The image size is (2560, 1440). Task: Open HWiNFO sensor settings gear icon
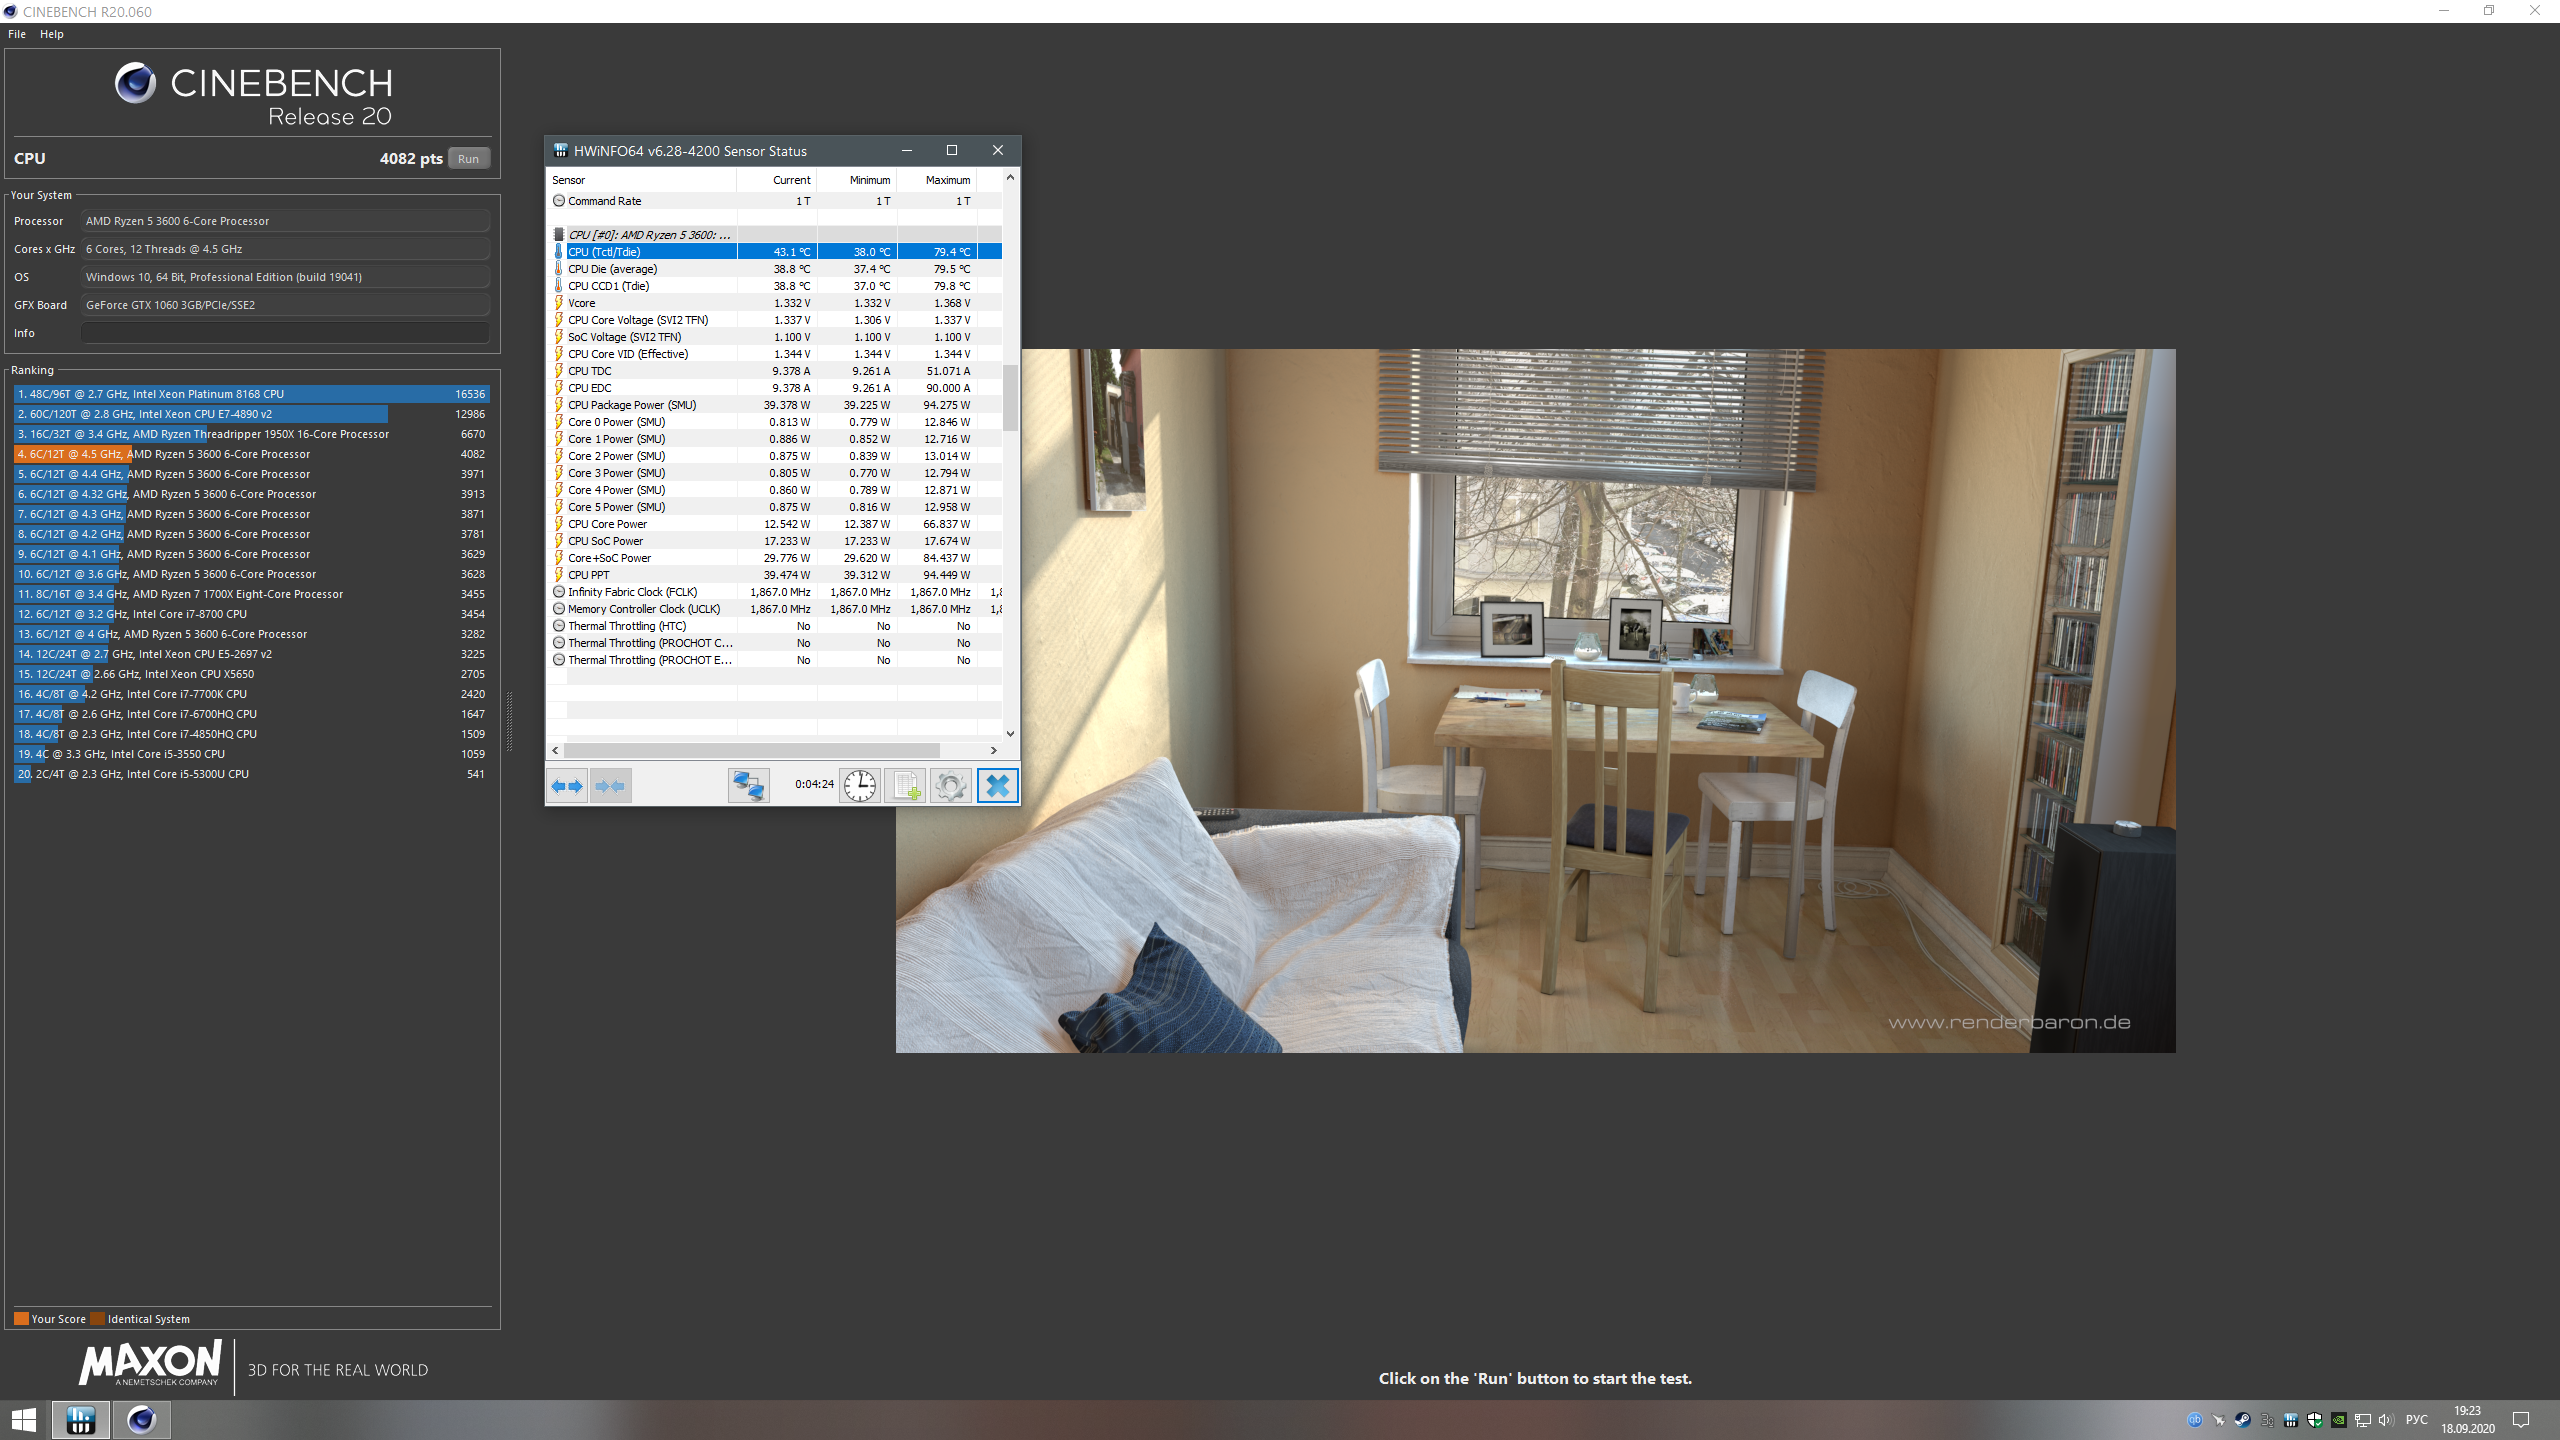(950, 785)
